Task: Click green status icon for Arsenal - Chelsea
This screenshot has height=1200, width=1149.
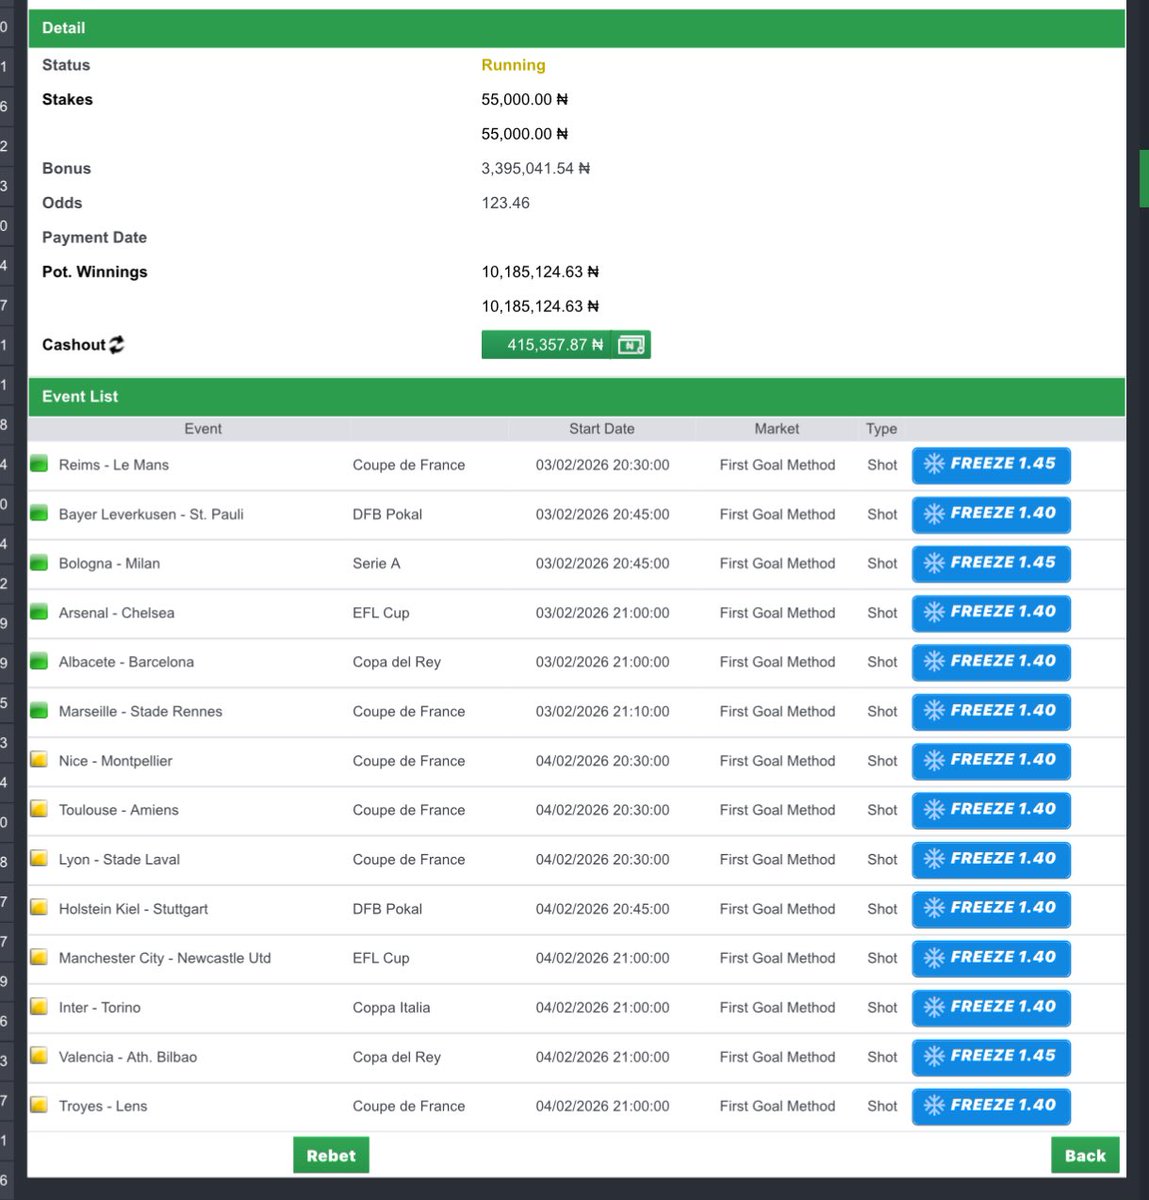Action: tap(39, 612)
